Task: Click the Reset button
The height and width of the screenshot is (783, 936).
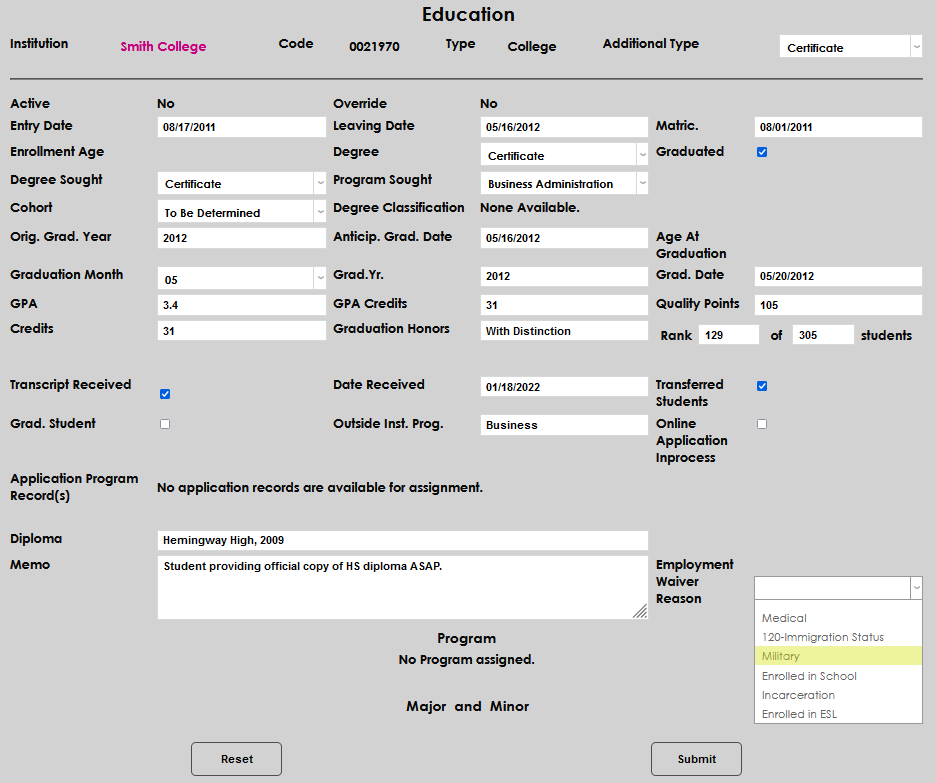Action: pyautogui.click(x=236, y=759)
